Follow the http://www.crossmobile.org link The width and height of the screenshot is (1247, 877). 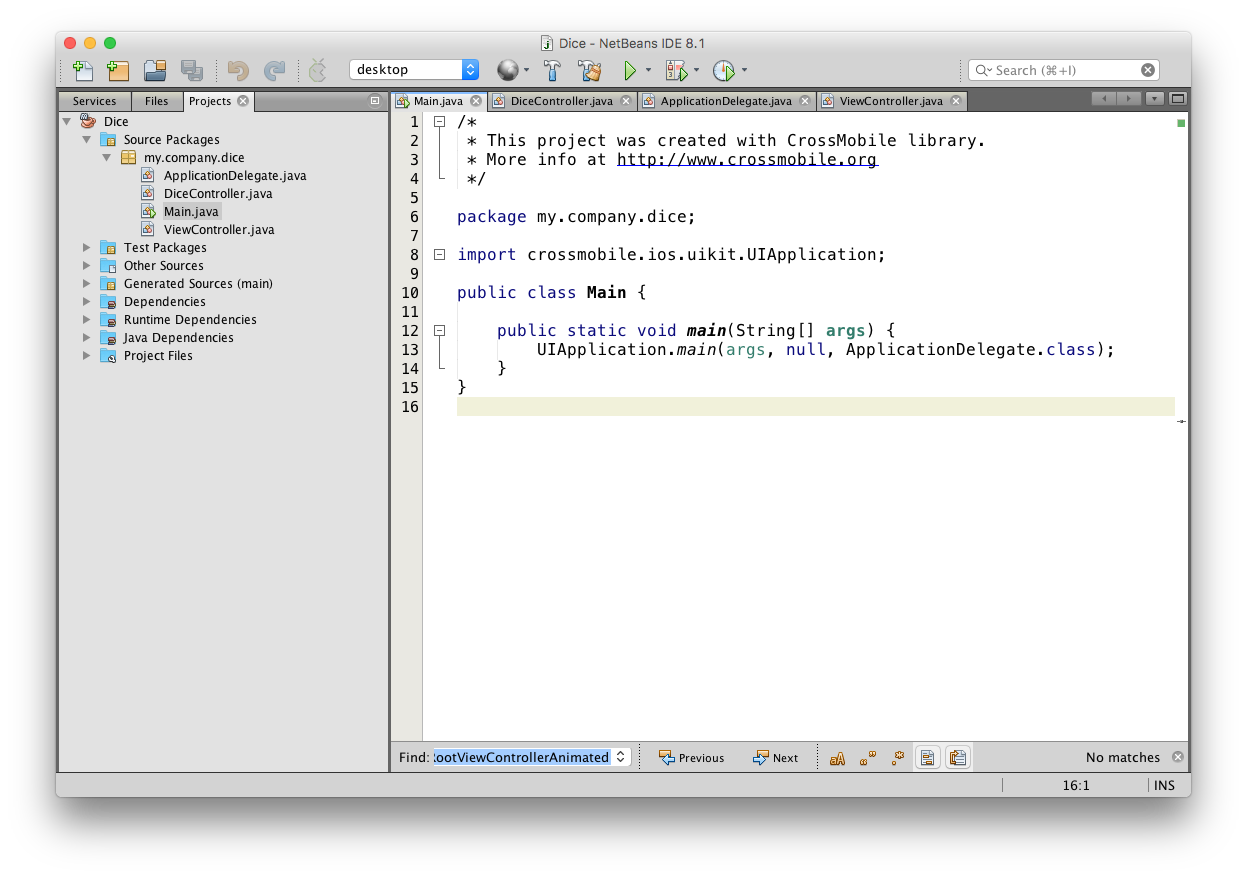[747, 159]
